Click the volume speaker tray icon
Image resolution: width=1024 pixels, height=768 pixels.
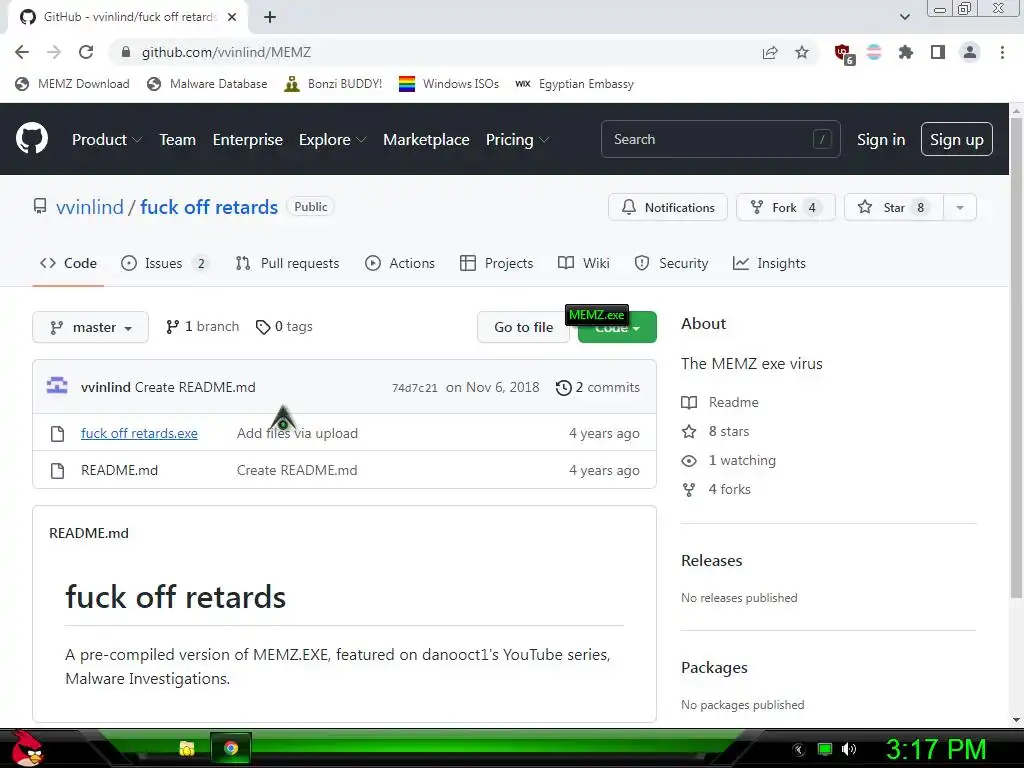coord(849,749)
